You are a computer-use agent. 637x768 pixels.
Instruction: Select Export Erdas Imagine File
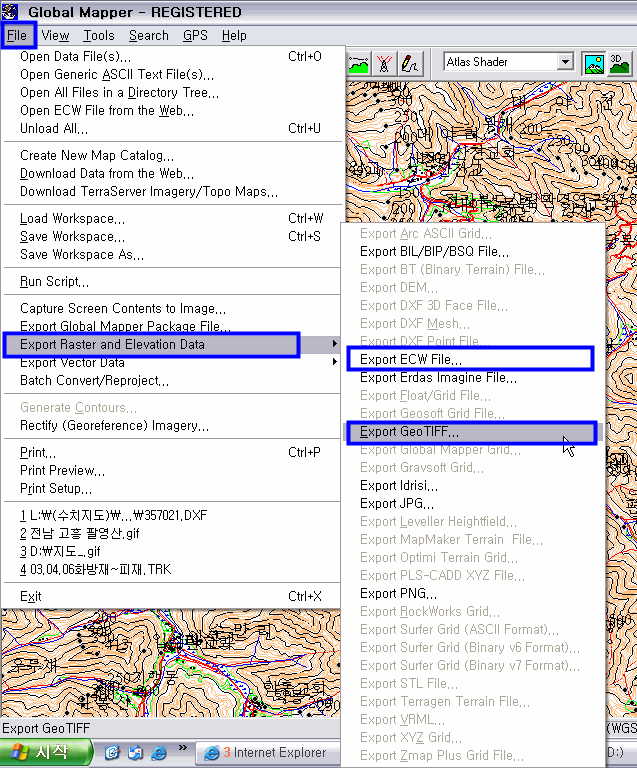pos(473,378)
